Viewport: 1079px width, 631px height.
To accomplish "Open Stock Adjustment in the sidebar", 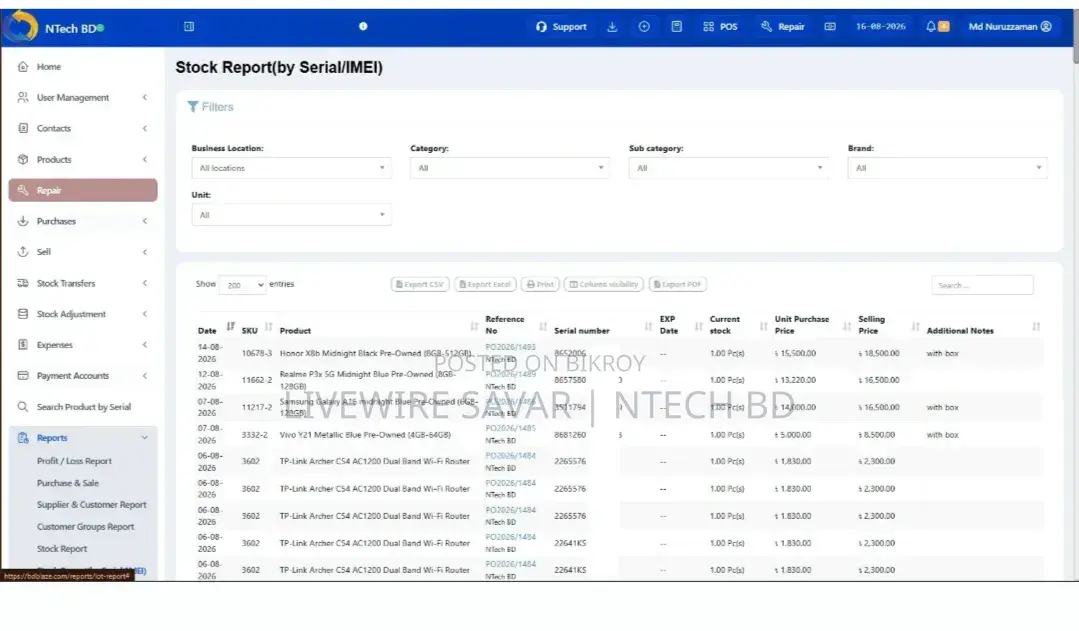I will pyautogui.click(x=83, y=314).
